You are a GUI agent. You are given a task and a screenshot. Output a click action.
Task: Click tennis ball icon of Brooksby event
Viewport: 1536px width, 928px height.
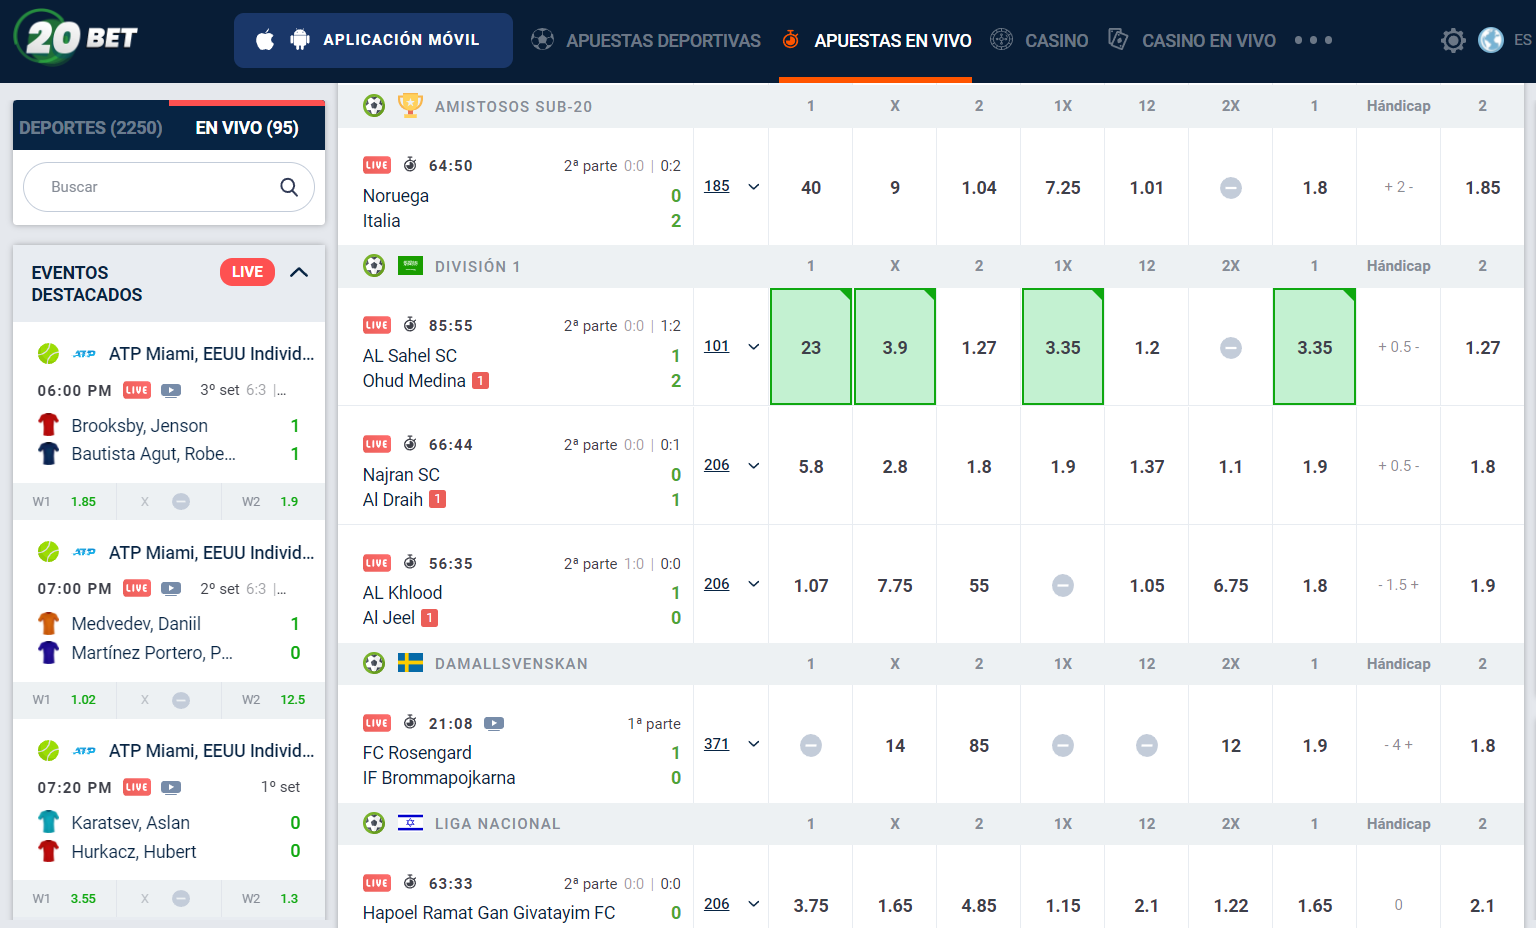coord(48,353)
